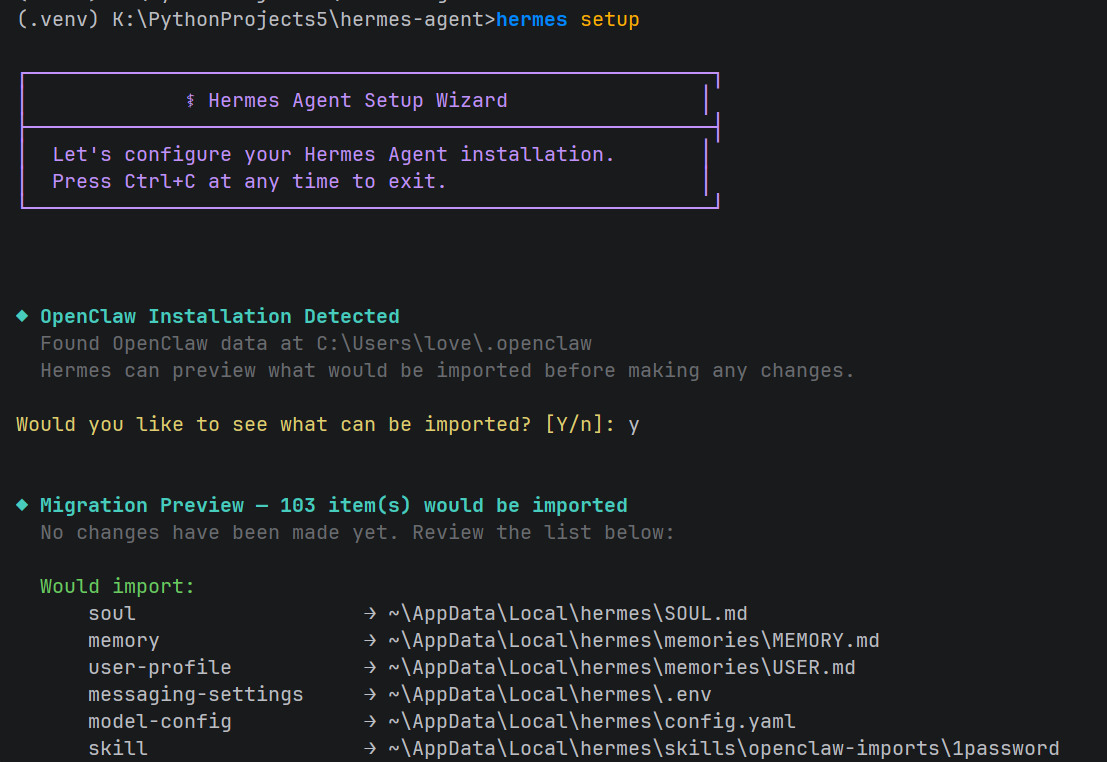This screenshot has height=762, width=1107.
Task: Click the 'OpenClaw Installation Detected' heading
Action: tap(220, 316)
